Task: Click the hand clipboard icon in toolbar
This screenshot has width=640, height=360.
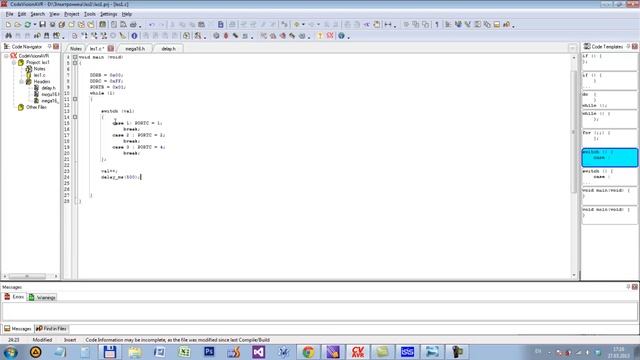Action: pyautogui.click(x=377, y=25)
